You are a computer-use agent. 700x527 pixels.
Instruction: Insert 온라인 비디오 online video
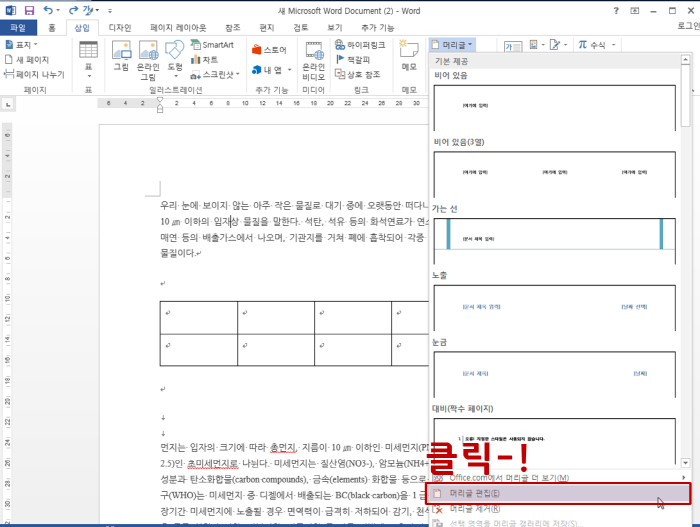[313, 61]
